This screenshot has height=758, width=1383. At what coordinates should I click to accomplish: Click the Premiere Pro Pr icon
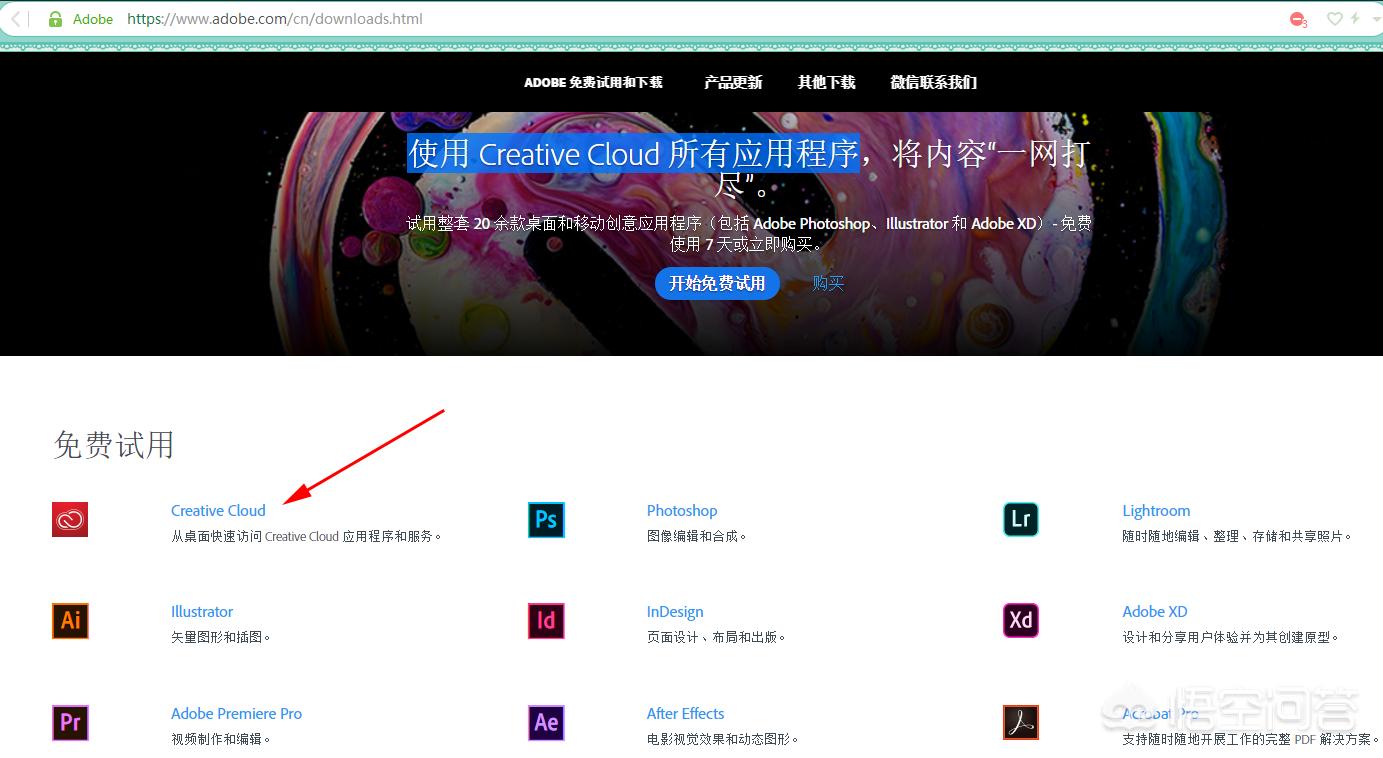[x=70, y=722]
